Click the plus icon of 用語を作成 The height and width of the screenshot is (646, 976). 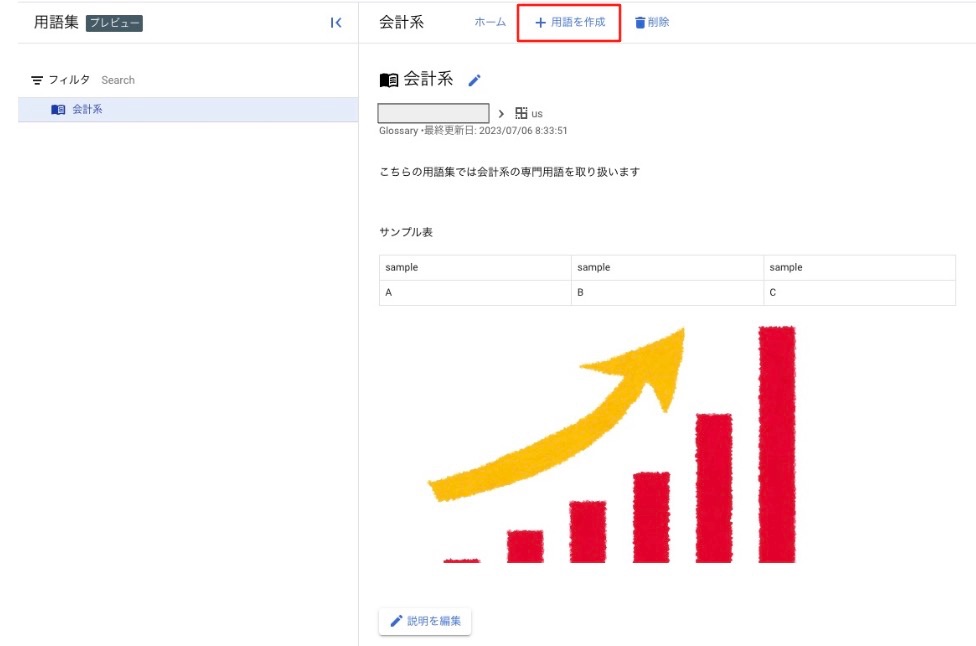[x=540, y=22]
